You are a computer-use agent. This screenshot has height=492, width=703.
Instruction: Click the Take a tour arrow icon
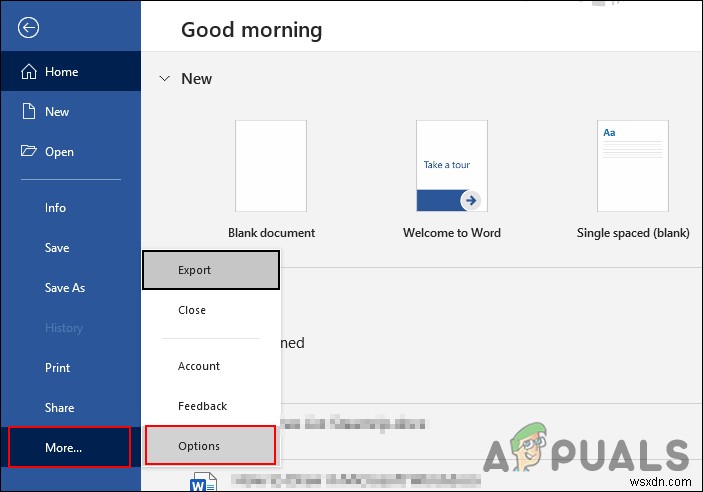[471, 200]
